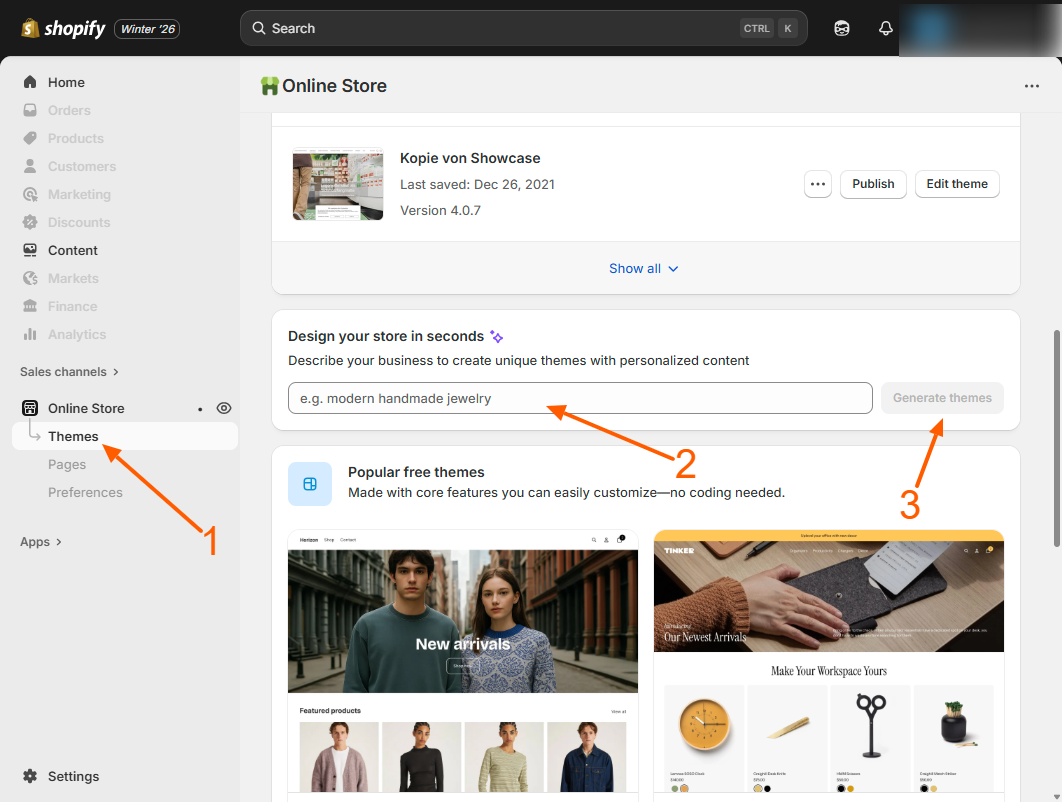Expand the Apps section

[x=41, y=542]
